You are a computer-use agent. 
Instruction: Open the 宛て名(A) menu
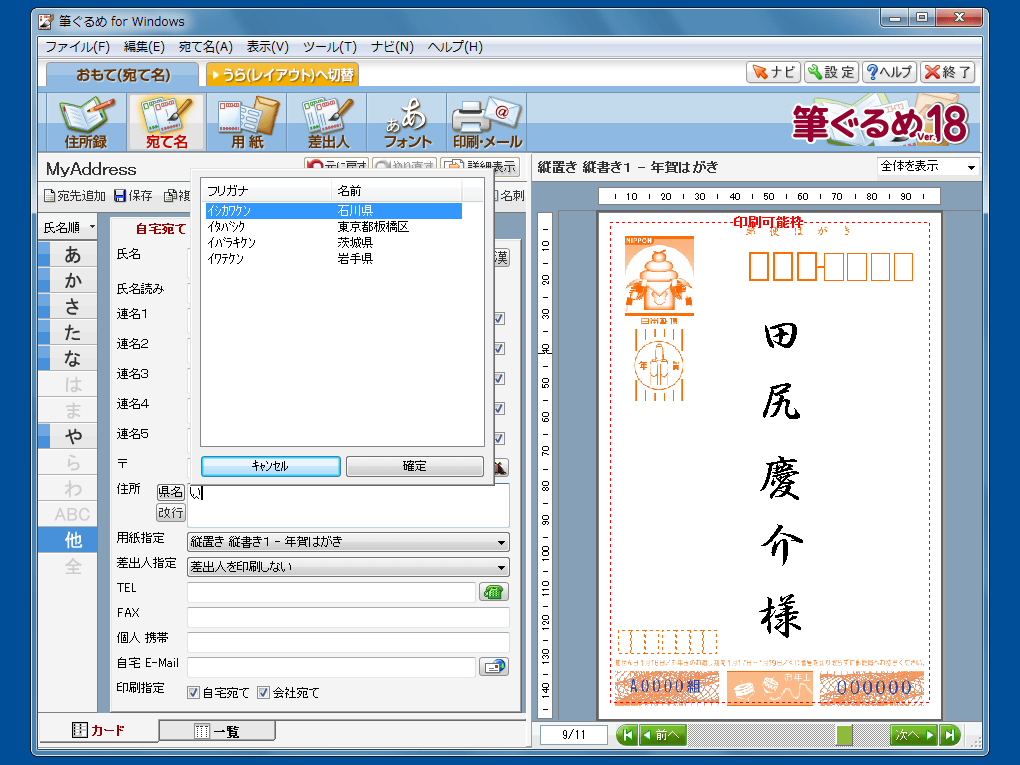(206, 47)
